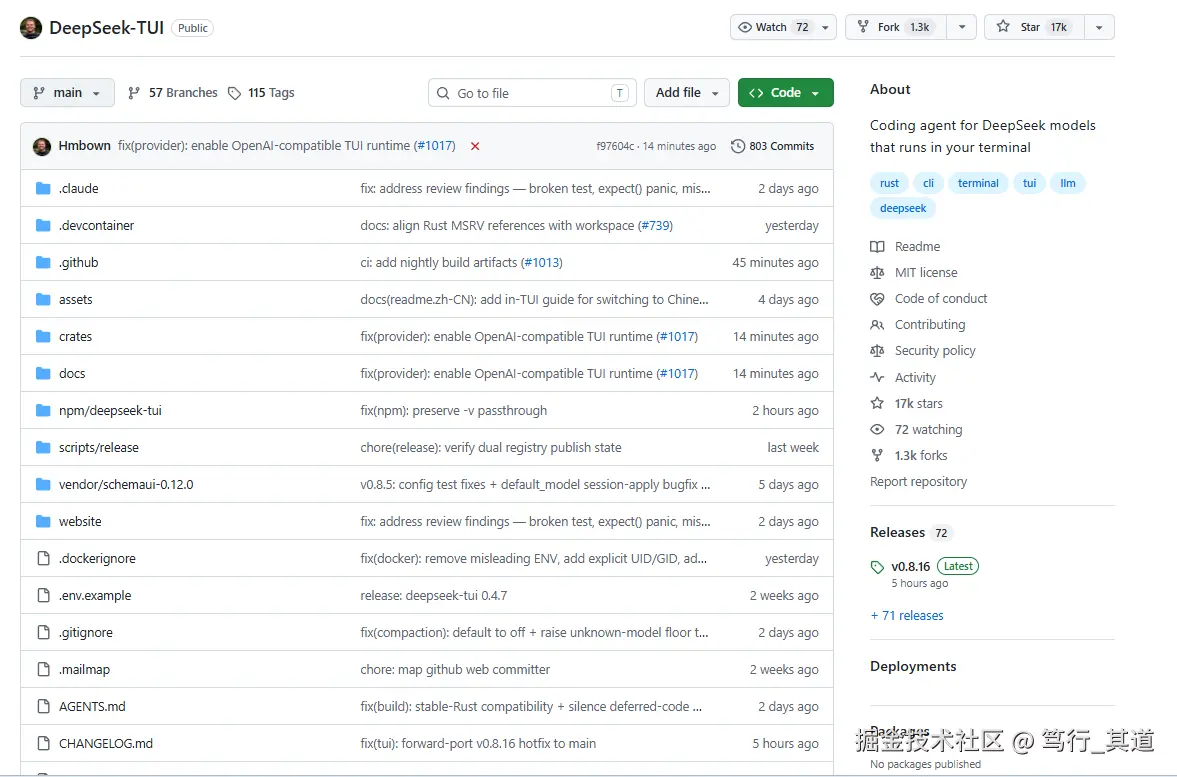Screen dimensions: 1177x777
Task: Click the Readme book icon
Action: (x=877, y=246)
